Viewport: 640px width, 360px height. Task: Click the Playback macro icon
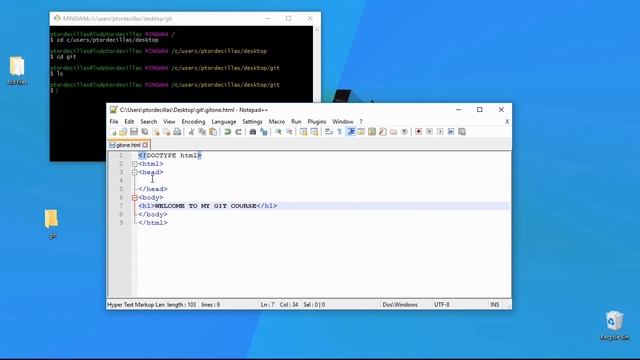pos(440,132)
